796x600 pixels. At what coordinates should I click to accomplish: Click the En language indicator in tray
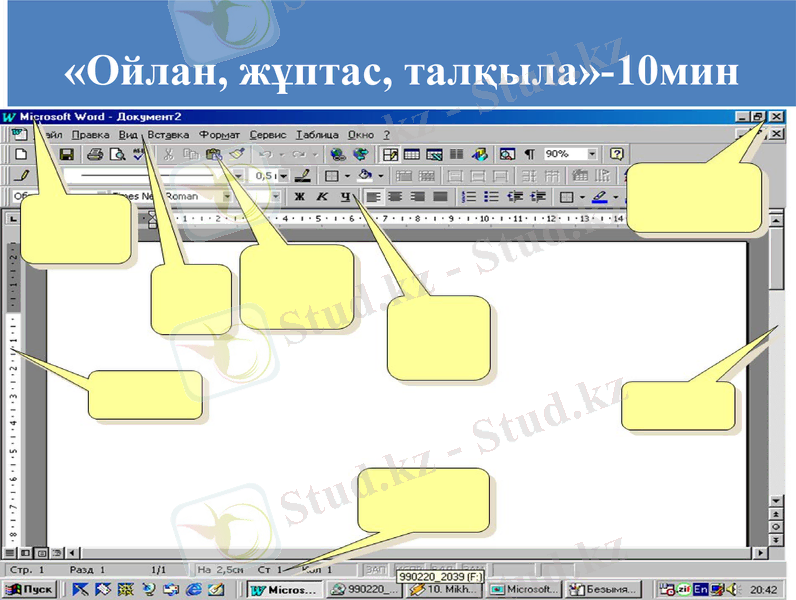coord(701,589)
